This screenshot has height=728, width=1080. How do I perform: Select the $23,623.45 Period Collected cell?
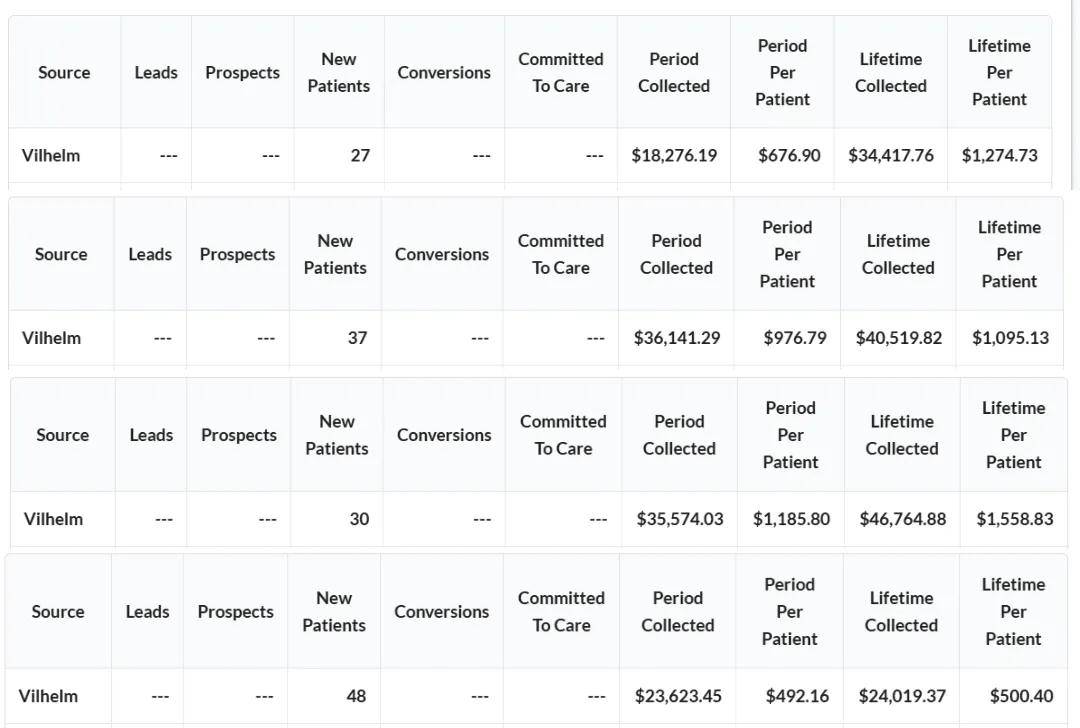point(678,696)
